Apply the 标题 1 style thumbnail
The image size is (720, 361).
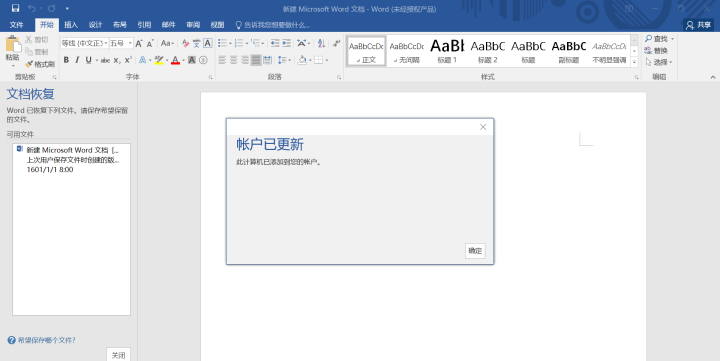pos(447,51)
